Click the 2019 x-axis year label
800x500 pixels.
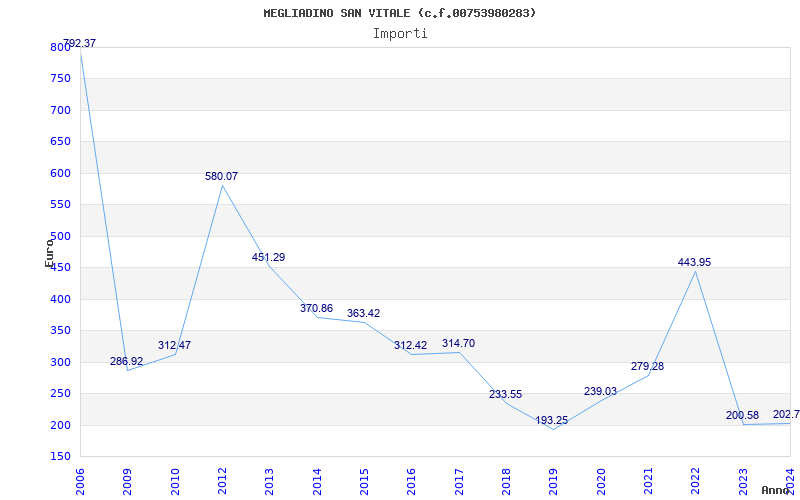pyautogui.click(x=554, y=482)
